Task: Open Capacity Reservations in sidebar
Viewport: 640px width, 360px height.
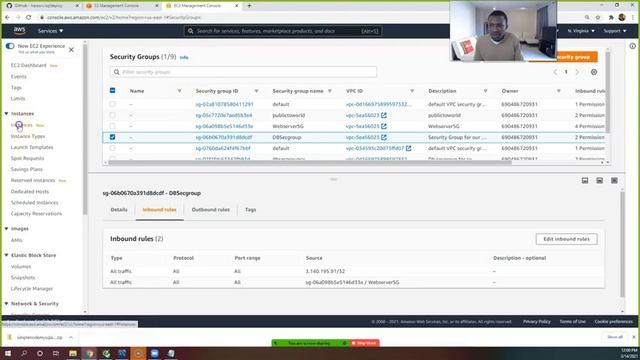Action: [36, 213]
